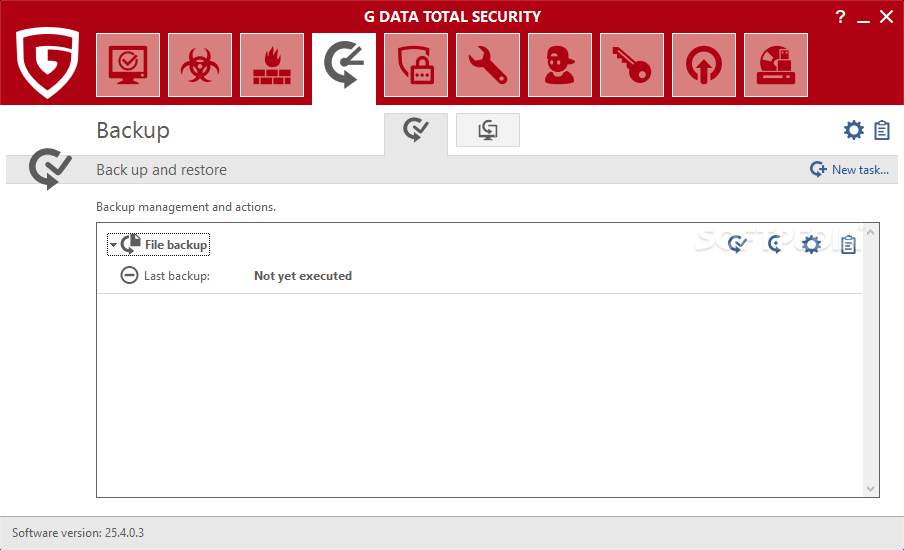Image resolution: width=904 pixels, height=550 pixels.
Task: Open the Security Center monitor icon
Action: pyautogui.click(x=128, y=65)
